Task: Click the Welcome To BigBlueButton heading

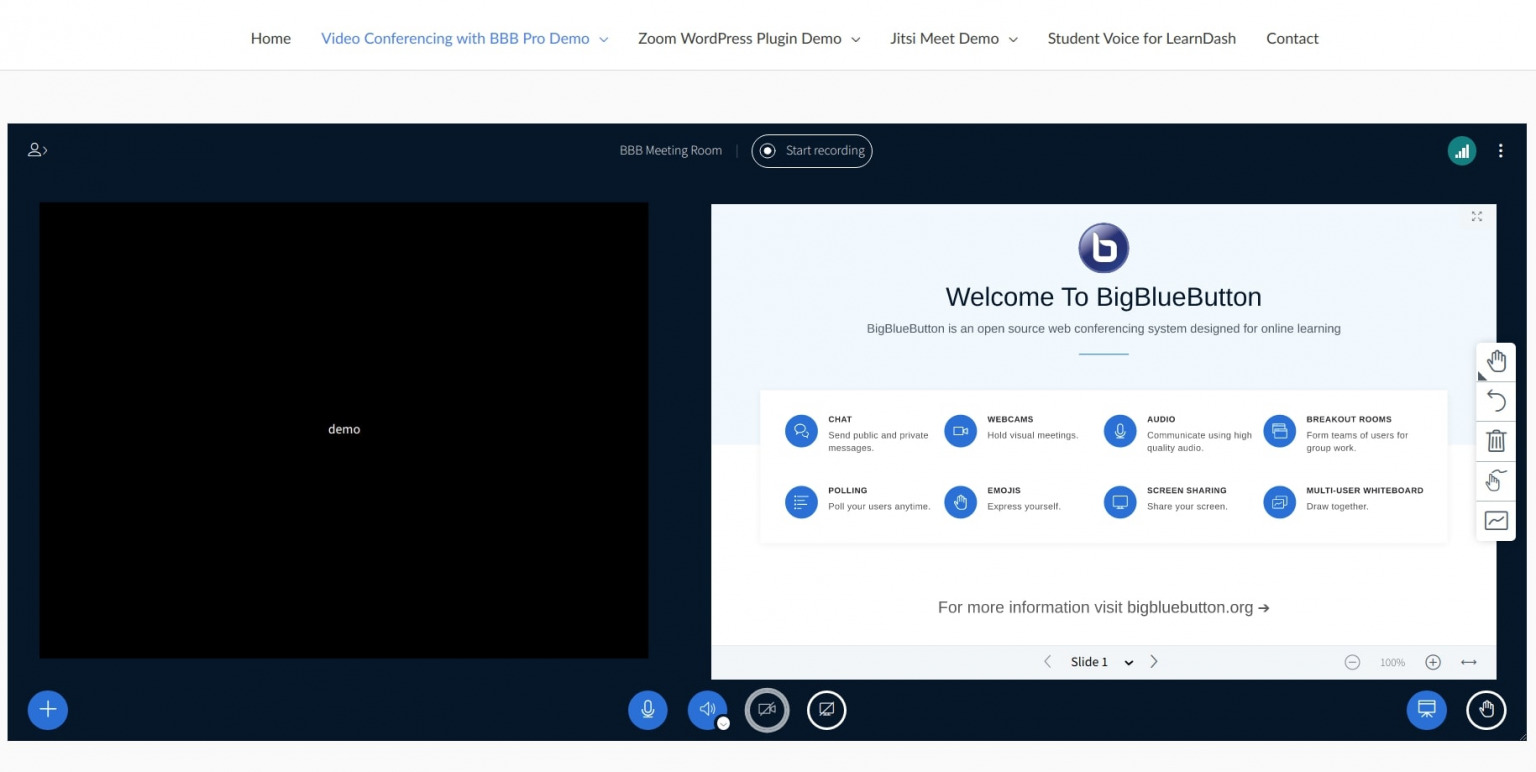Action: [x=1103, y=297]
